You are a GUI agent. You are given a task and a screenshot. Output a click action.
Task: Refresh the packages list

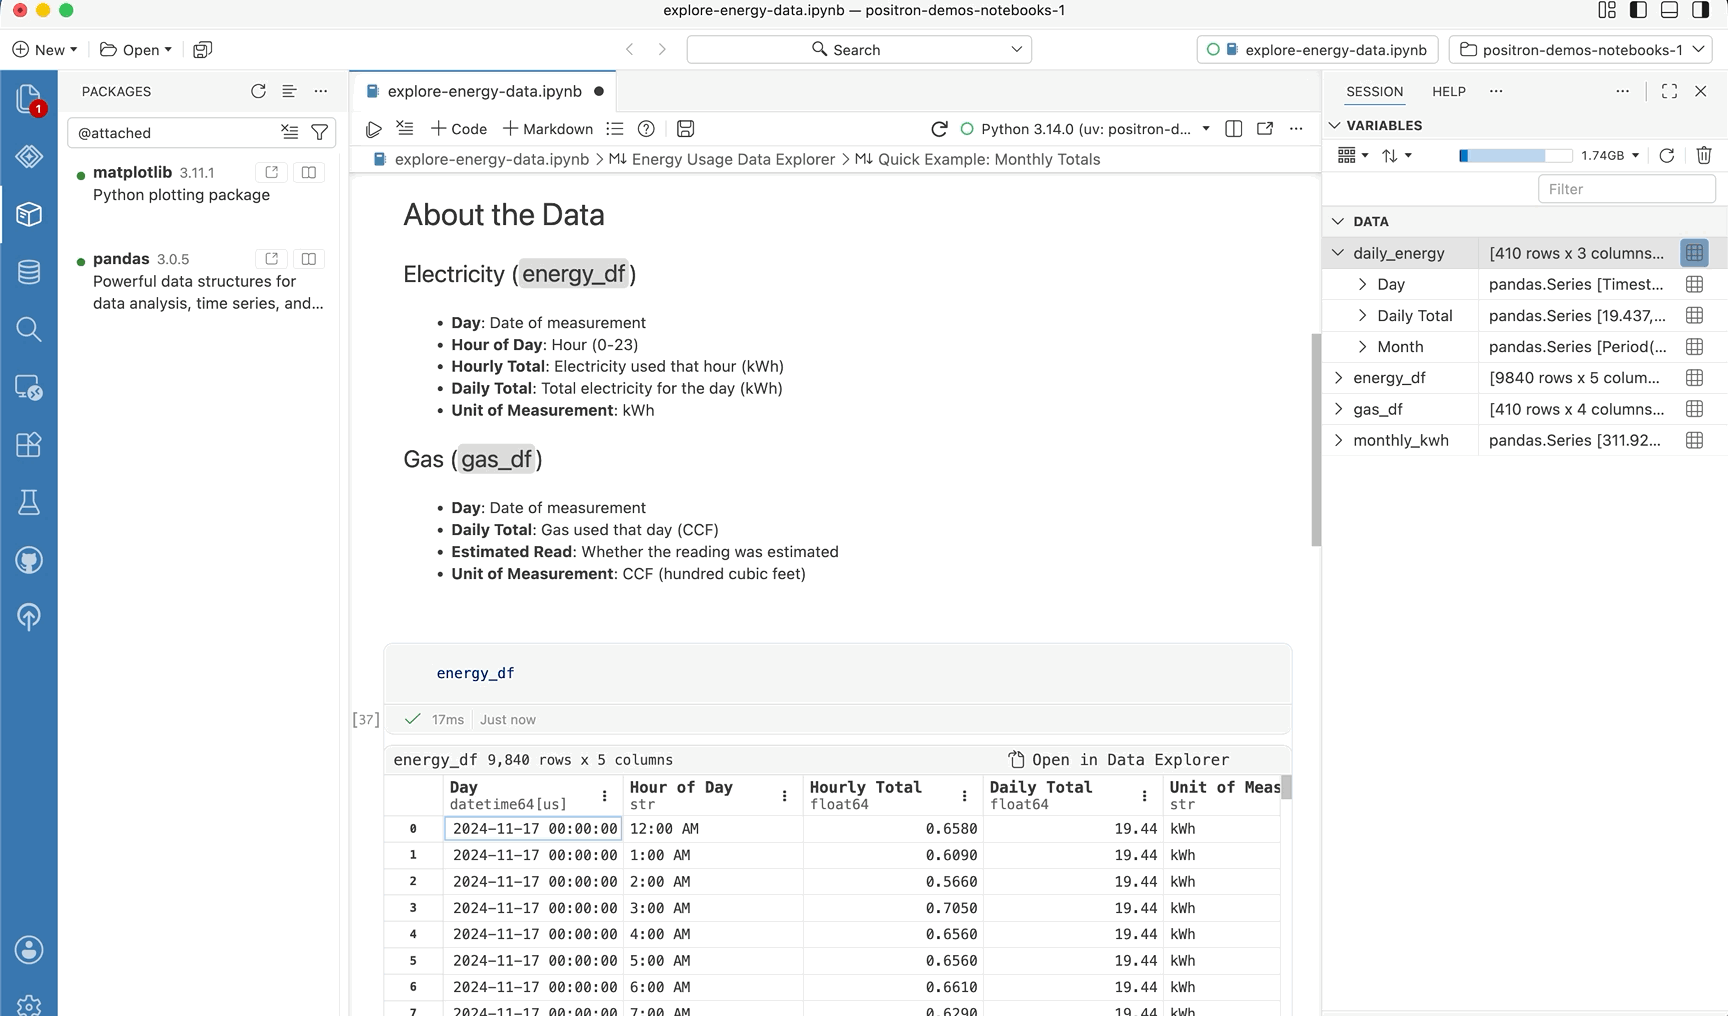click(x=258, y=91)
